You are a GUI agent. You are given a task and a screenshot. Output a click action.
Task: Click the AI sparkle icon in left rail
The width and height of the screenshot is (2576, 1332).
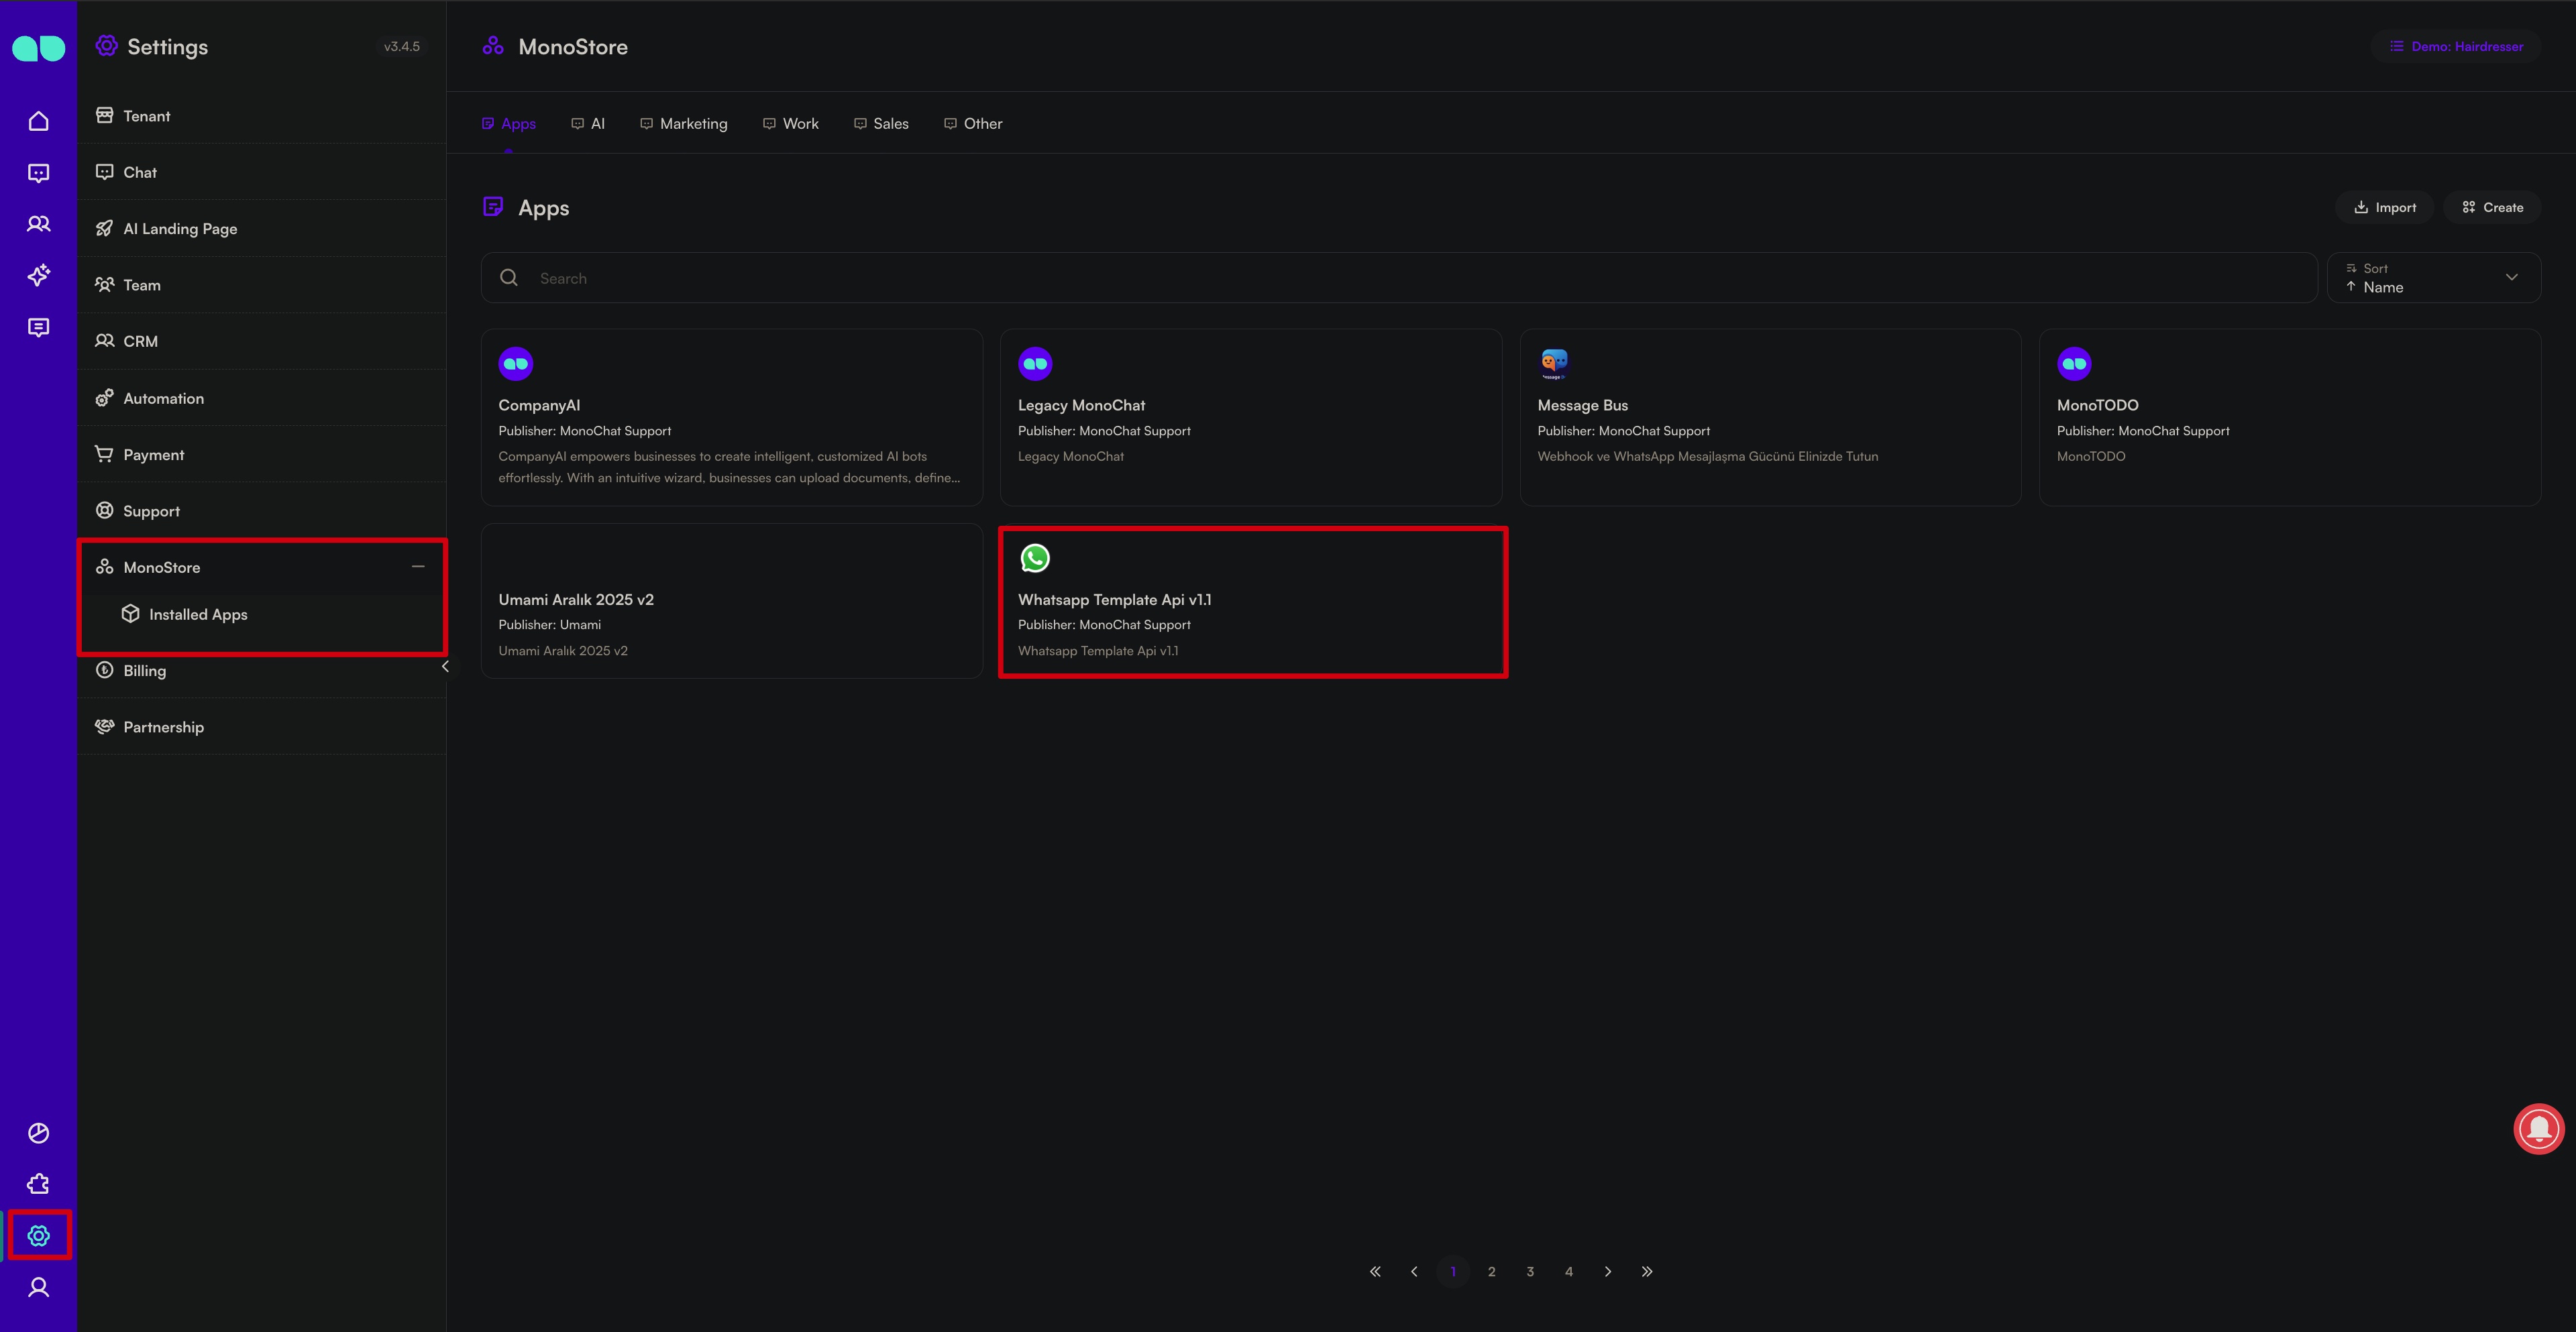click(38, 275)
